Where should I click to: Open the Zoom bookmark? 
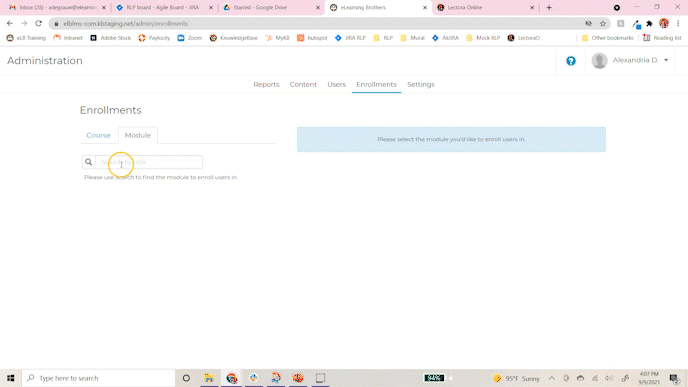[x=190, y=38]
